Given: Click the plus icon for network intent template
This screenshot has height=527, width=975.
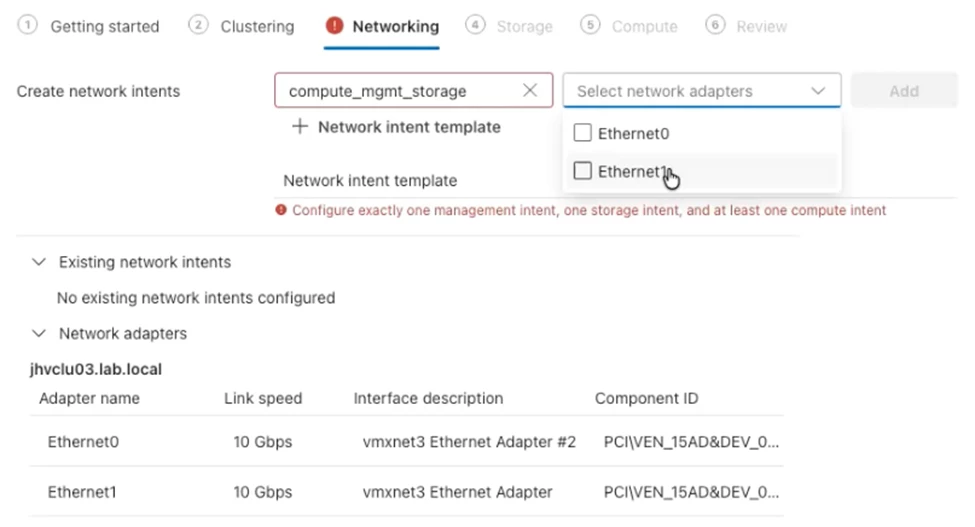Looking at the screenshot, I should click(x=299, y=127).
